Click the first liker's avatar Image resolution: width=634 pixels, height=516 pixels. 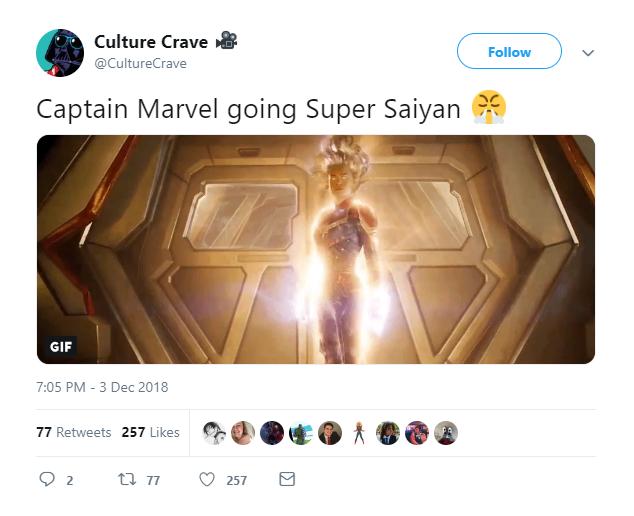[x=214, y=432]
